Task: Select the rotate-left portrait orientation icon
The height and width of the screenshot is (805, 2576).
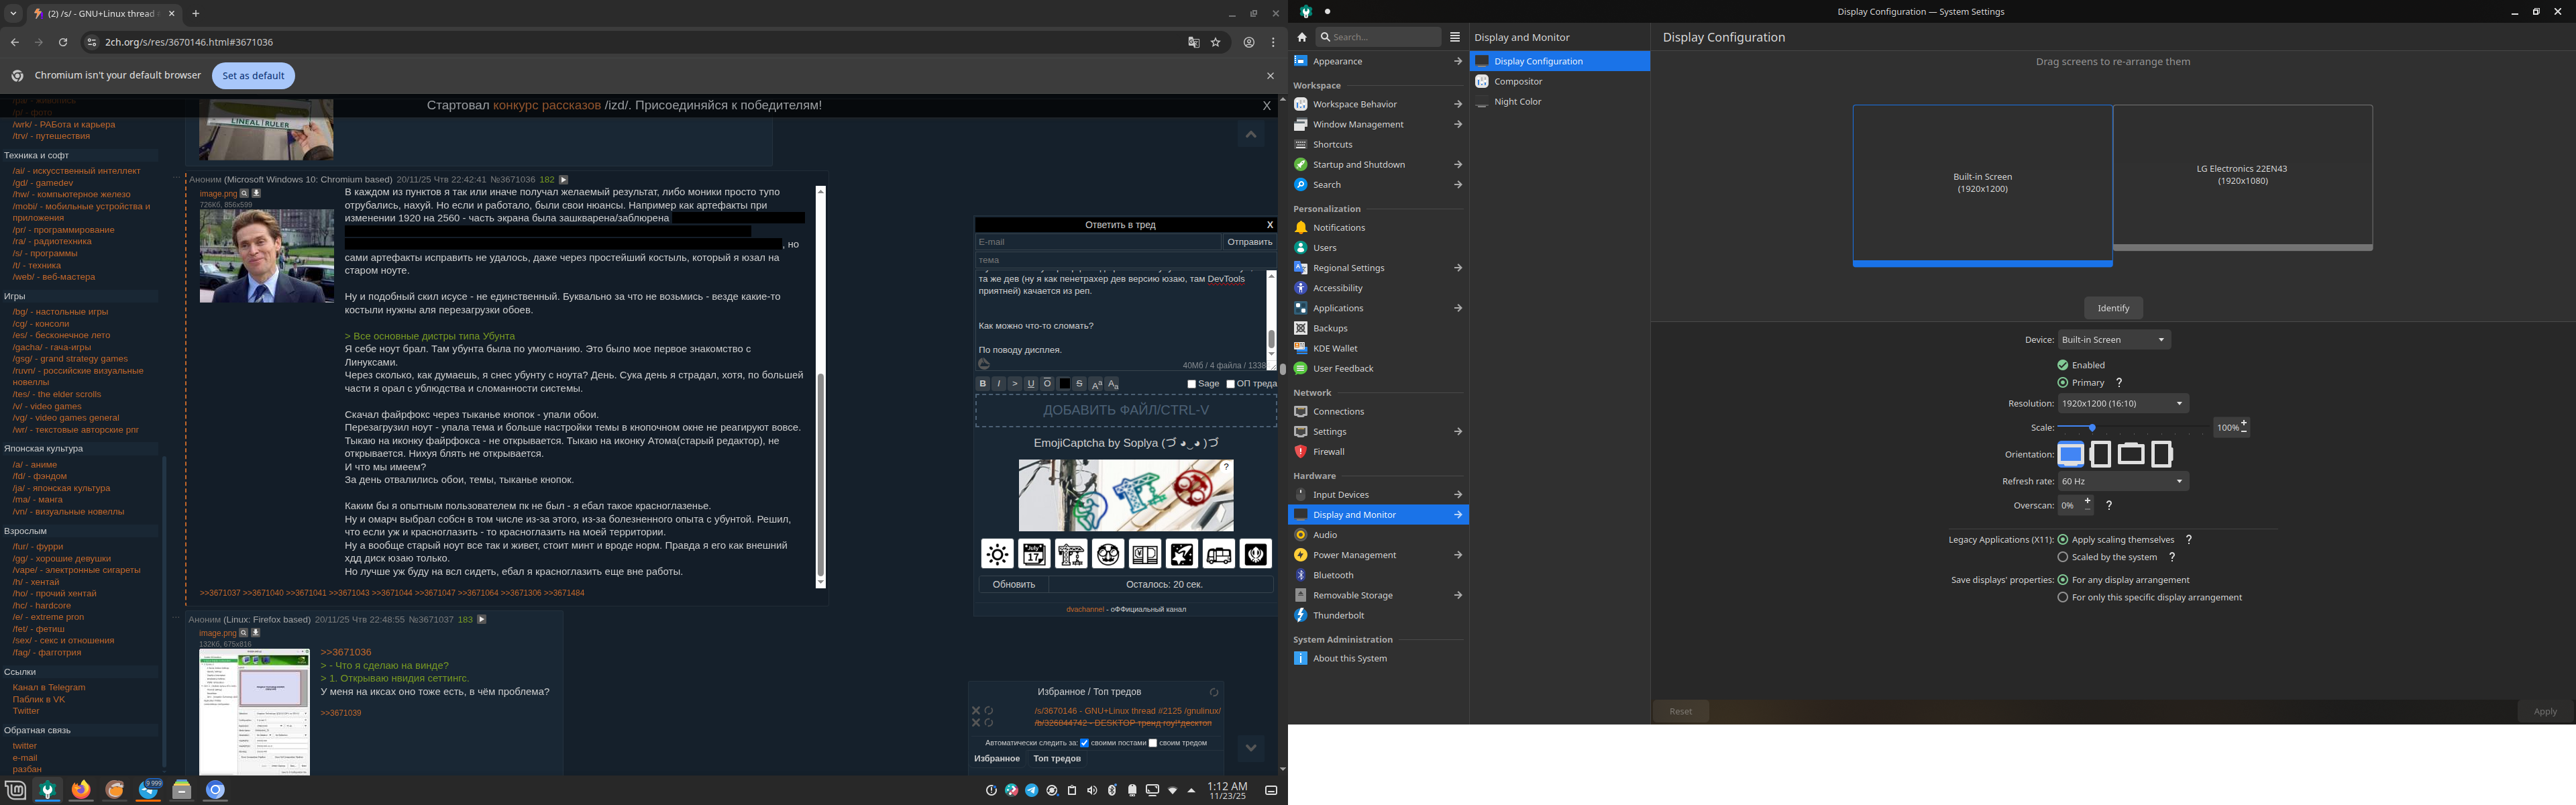Action: tap(2101, 454)
